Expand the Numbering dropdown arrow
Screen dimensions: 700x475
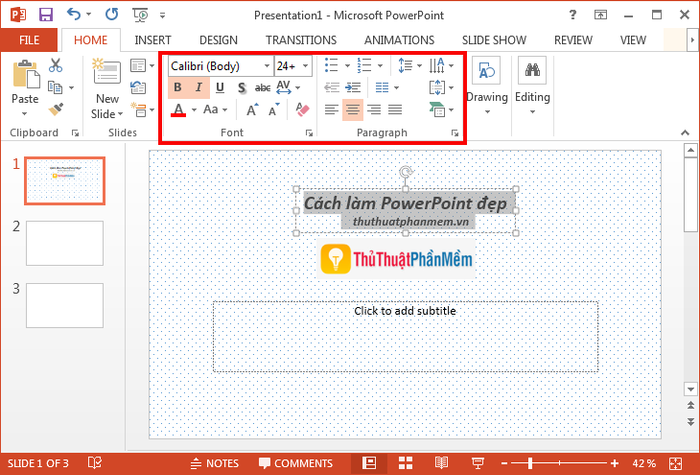[380, 66]
